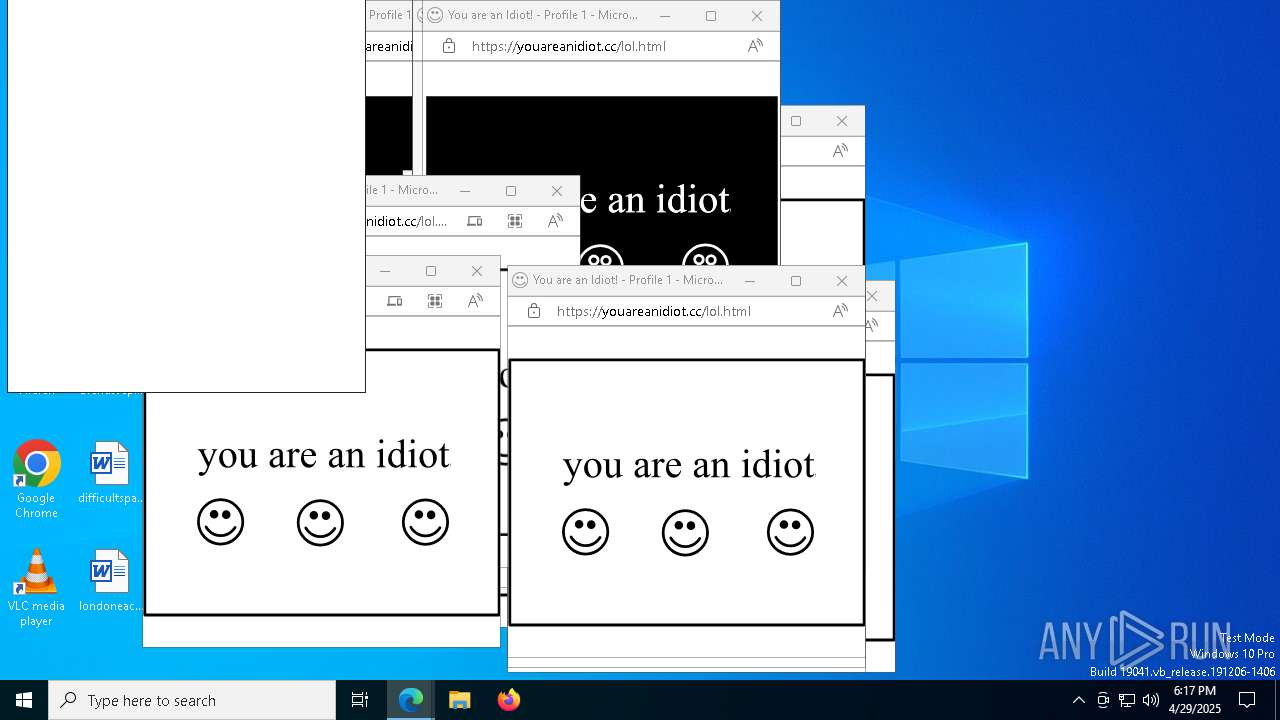Maximize the window above the left idiot page
1280x720 pixels.
(x=431, y=271)
